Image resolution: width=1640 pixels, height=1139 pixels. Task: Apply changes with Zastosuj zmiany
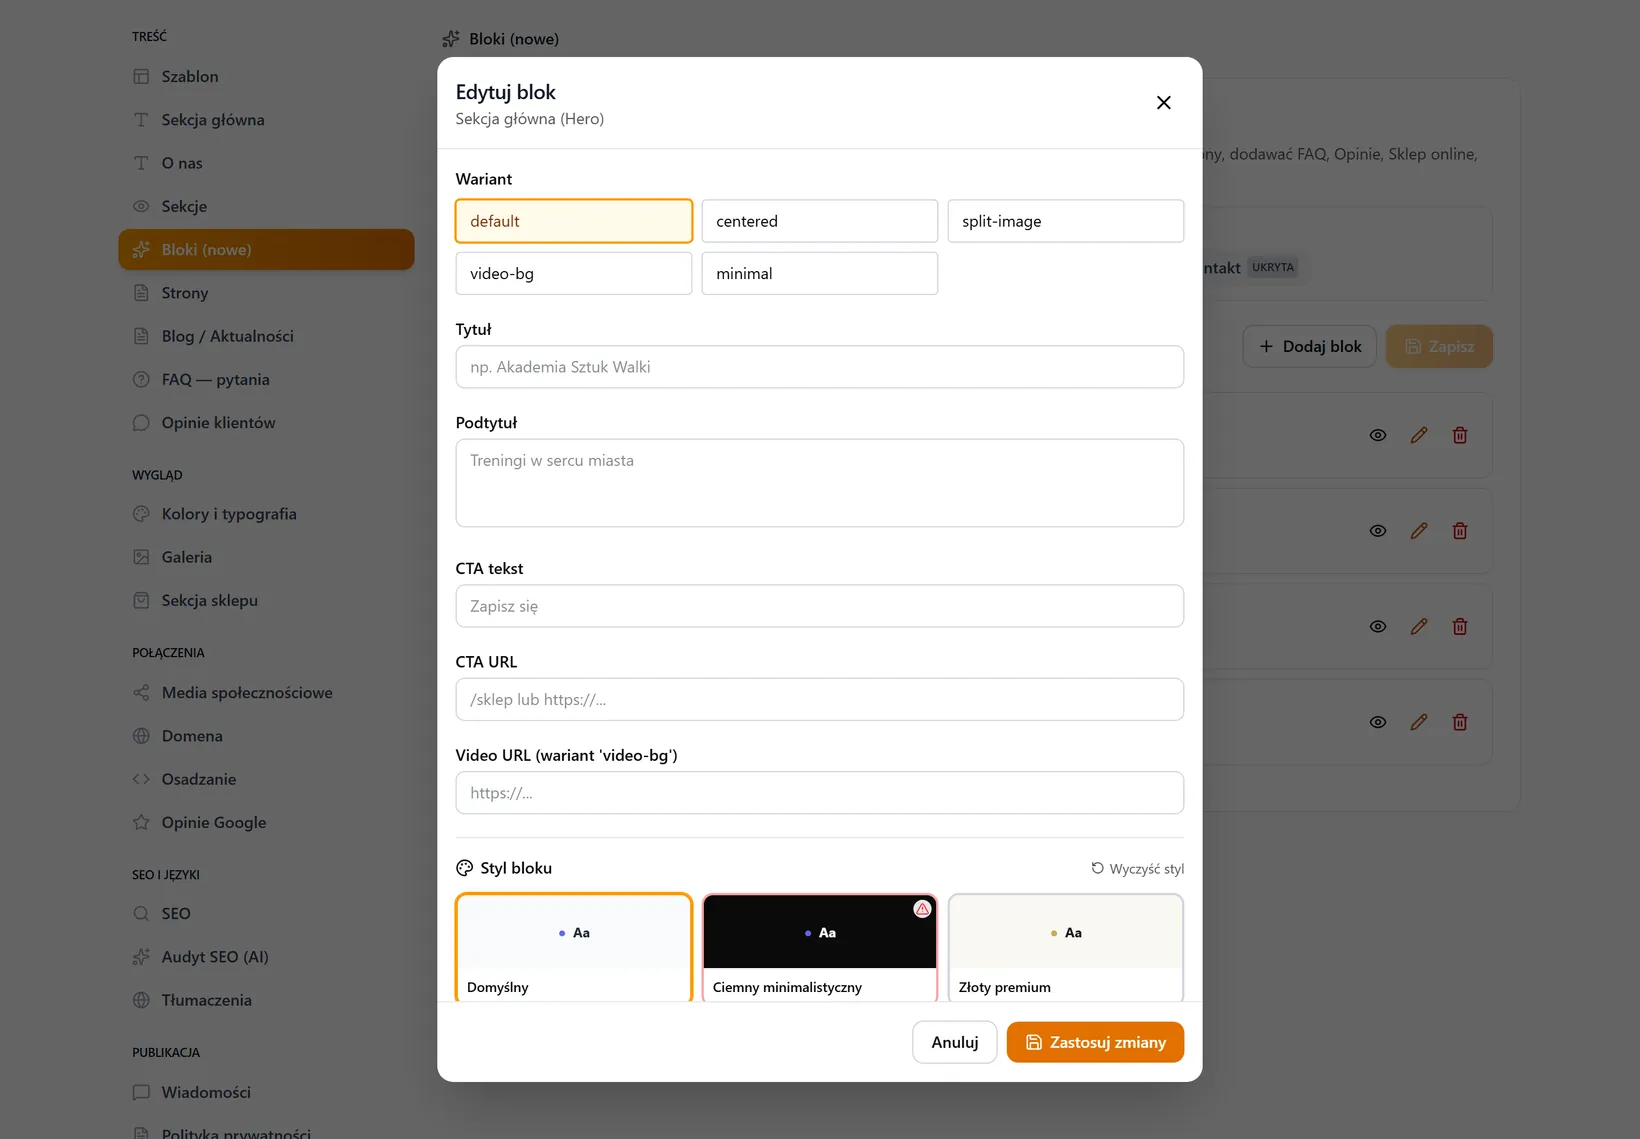click(x=1095, y=1042)
